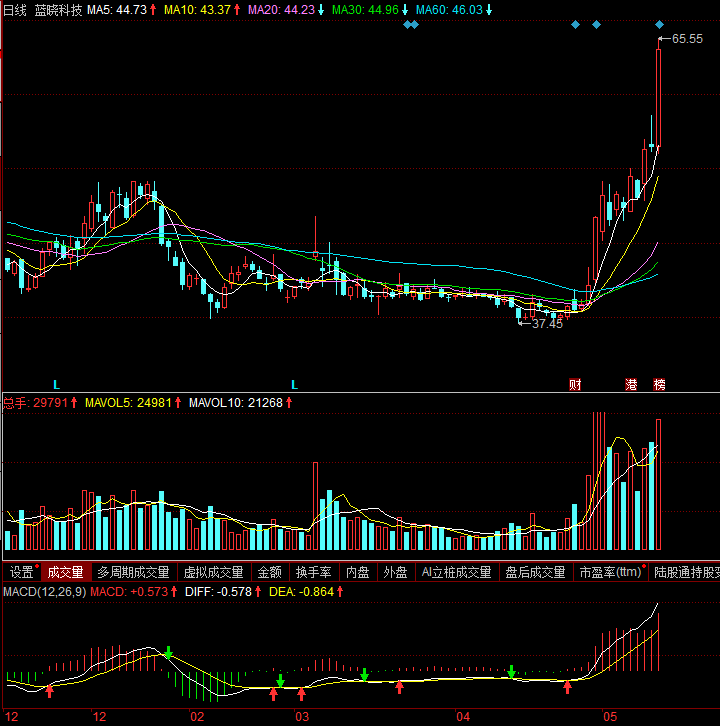Open the 金额 amount tab
The image size is (720, 726).
tap(269, 573)
